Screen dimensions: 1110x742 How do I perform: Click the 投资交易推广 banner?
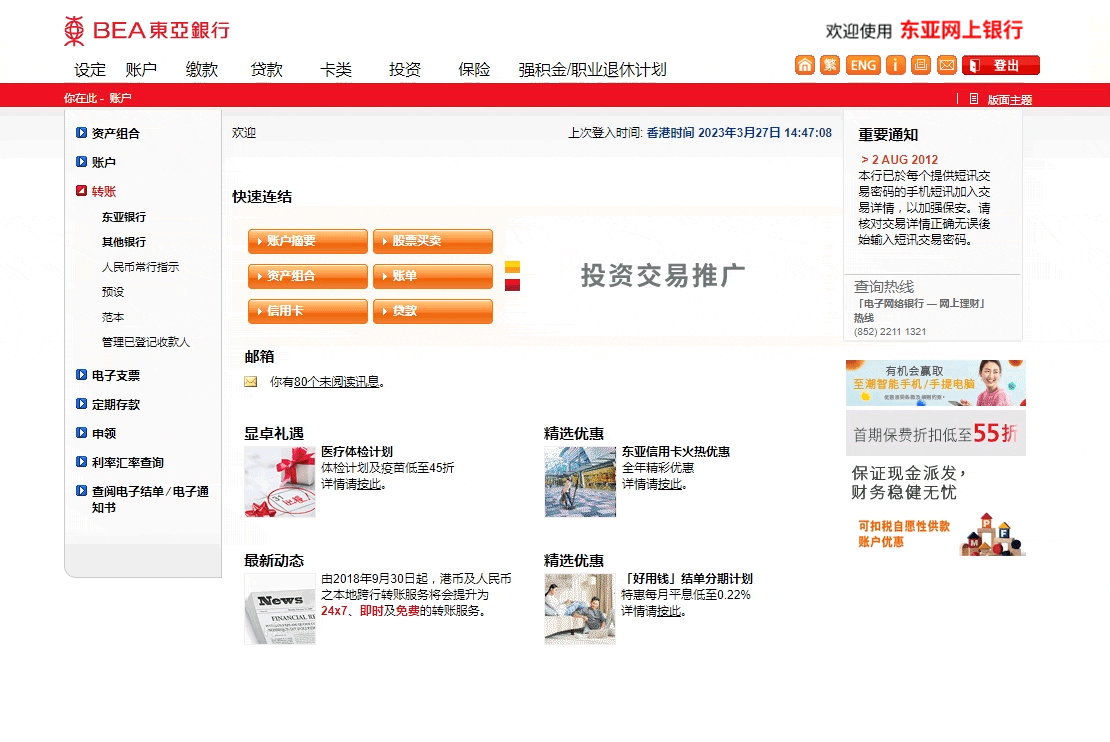(x=663, y=275)
